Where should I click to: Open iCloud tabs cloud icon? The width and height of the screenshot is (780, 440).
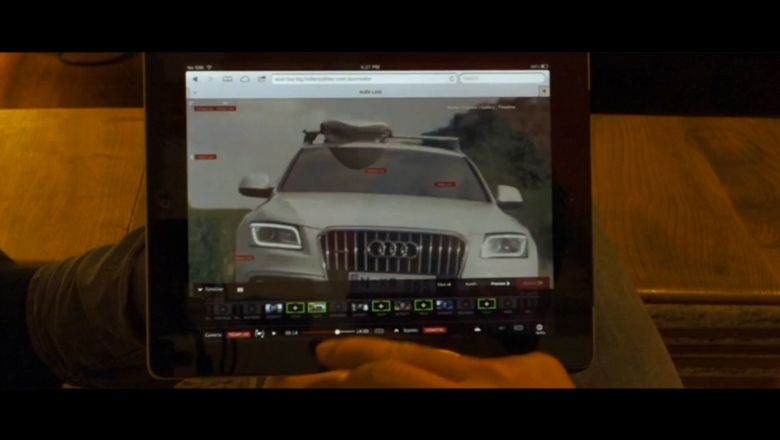tap(245, 79)
